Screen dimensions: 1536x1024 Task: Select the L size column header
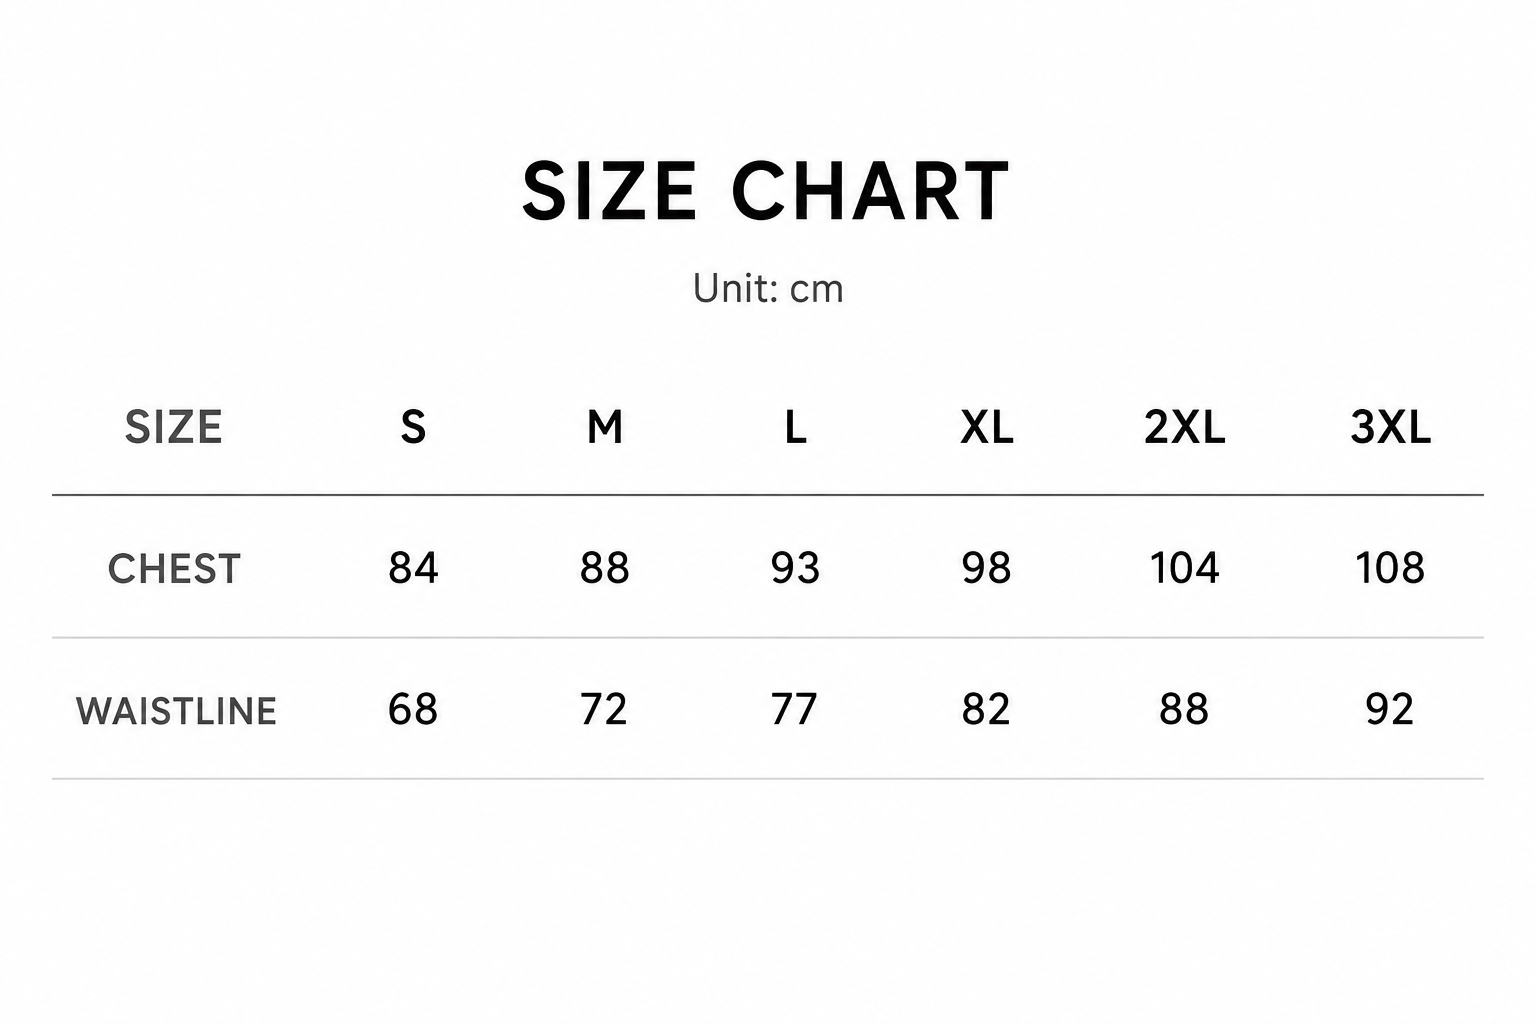pyautogui.click(x=795, y=428)
